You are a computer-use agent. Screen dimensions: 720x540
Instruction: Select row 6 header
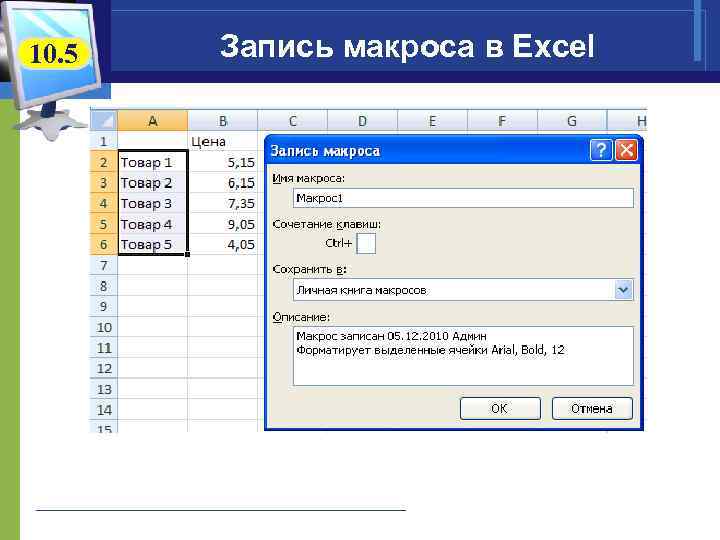(x=104, y=245)
